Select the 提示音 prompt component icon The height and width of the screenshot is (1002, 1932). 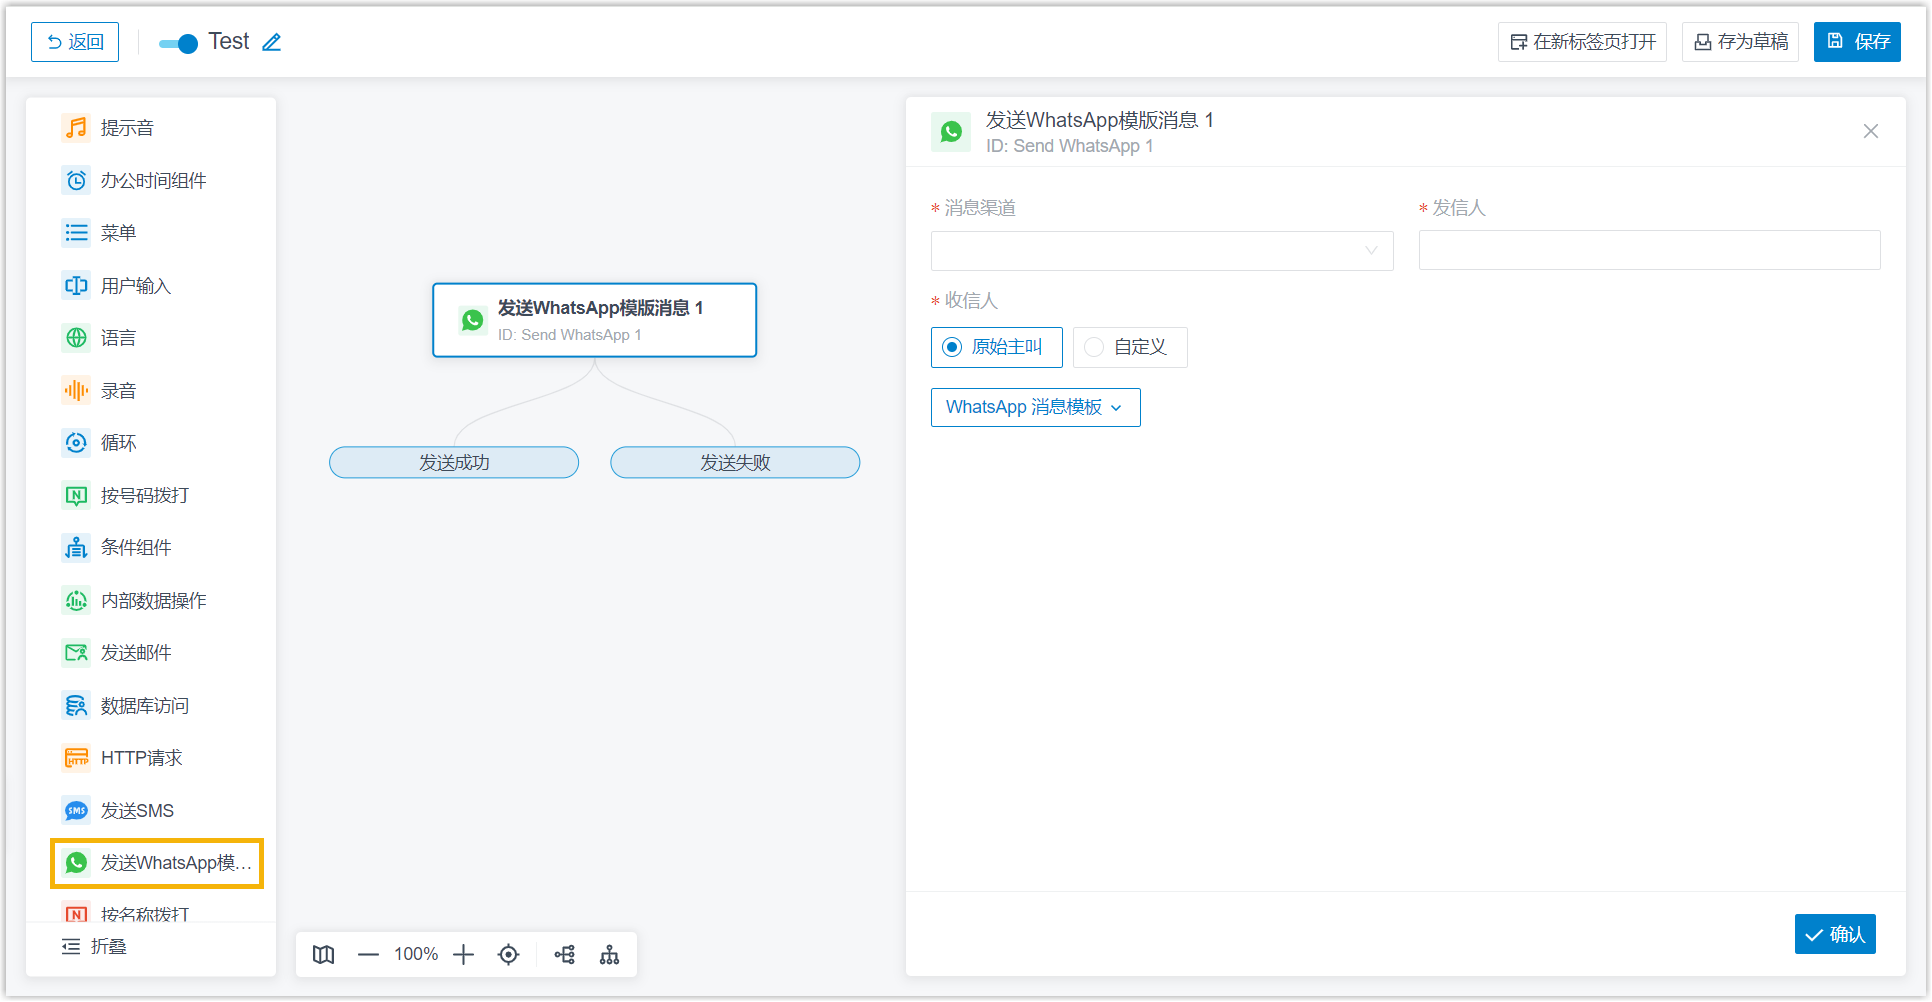(76, 128)
